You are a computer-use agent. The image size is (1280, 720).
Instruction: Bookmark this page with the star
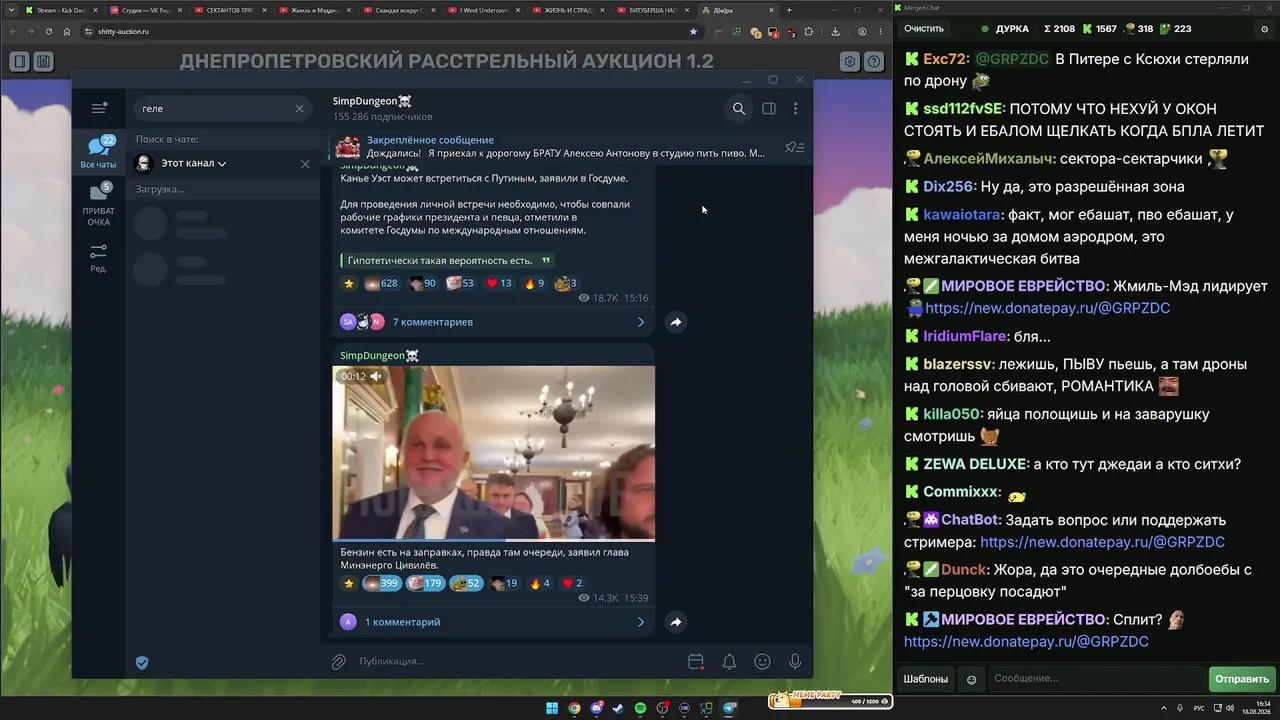[x=693, y=31]
